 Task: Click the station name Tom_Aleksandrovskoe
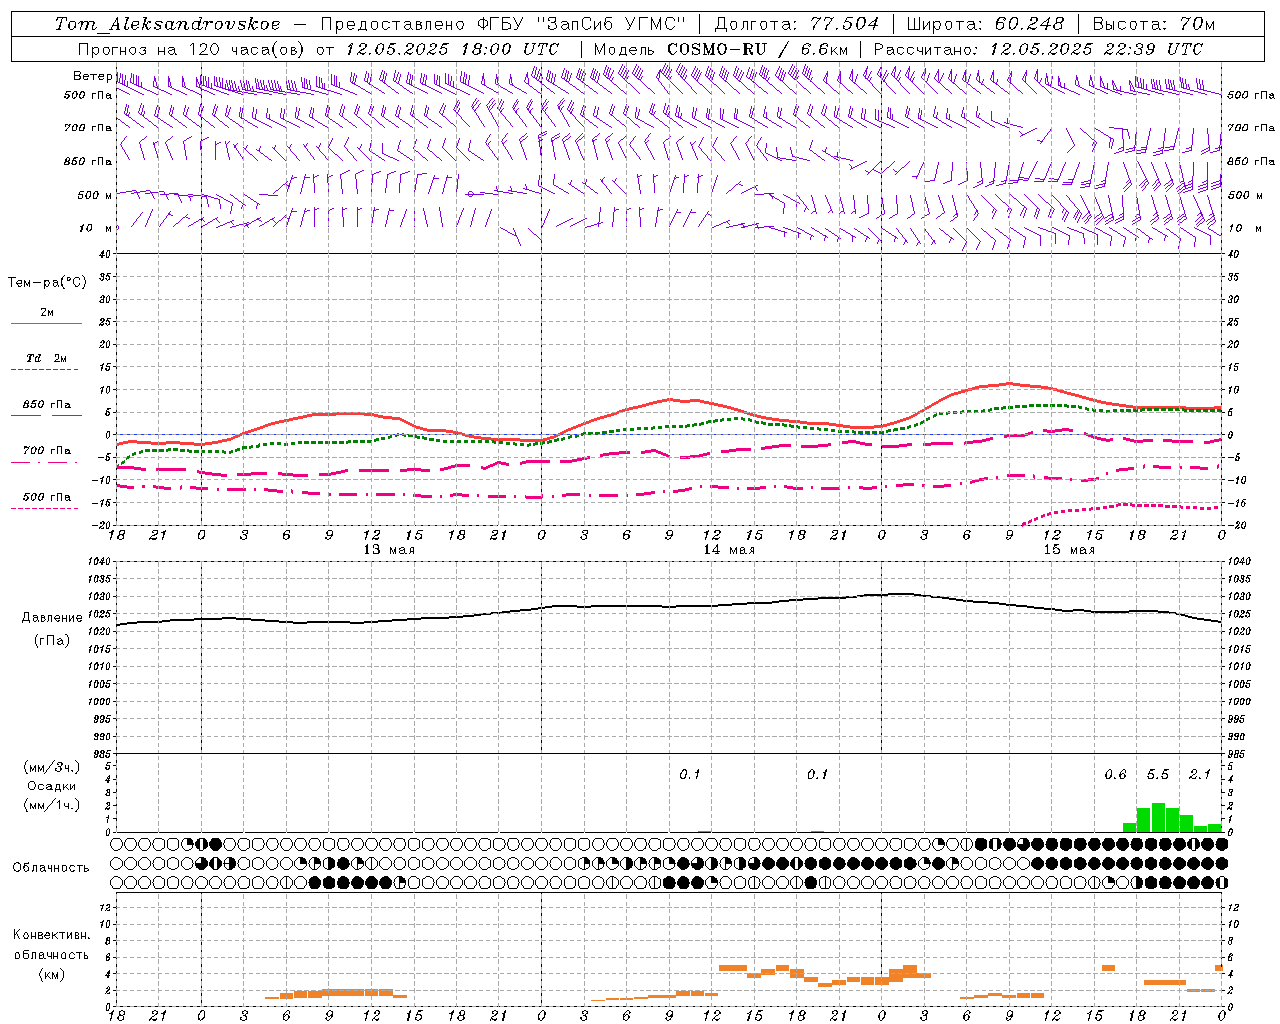(x=167, y=24)
